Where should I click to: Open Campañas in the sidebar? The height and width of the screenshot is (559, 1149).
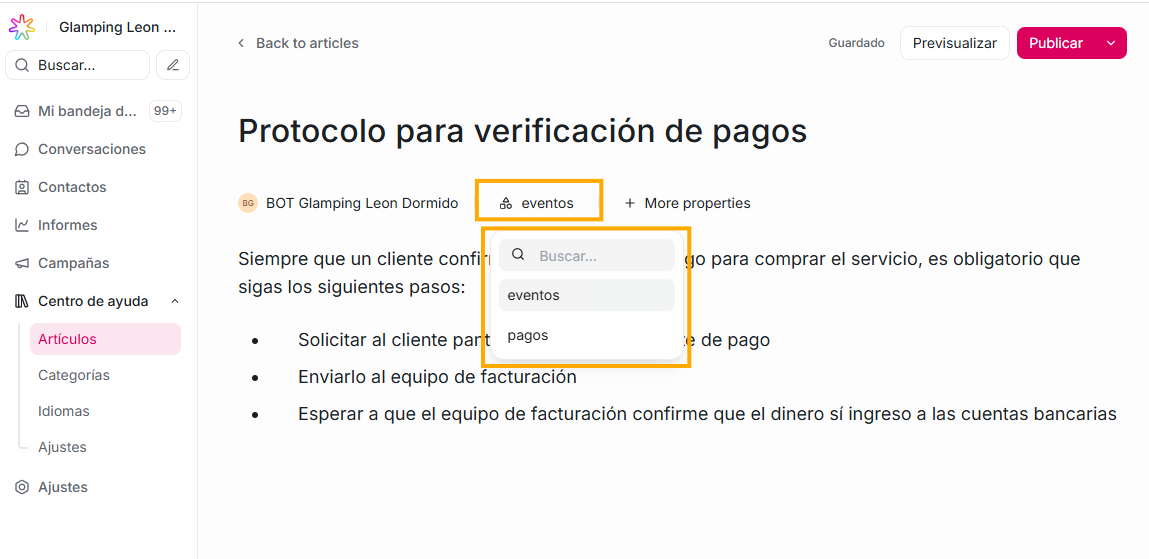coord(73,263)
